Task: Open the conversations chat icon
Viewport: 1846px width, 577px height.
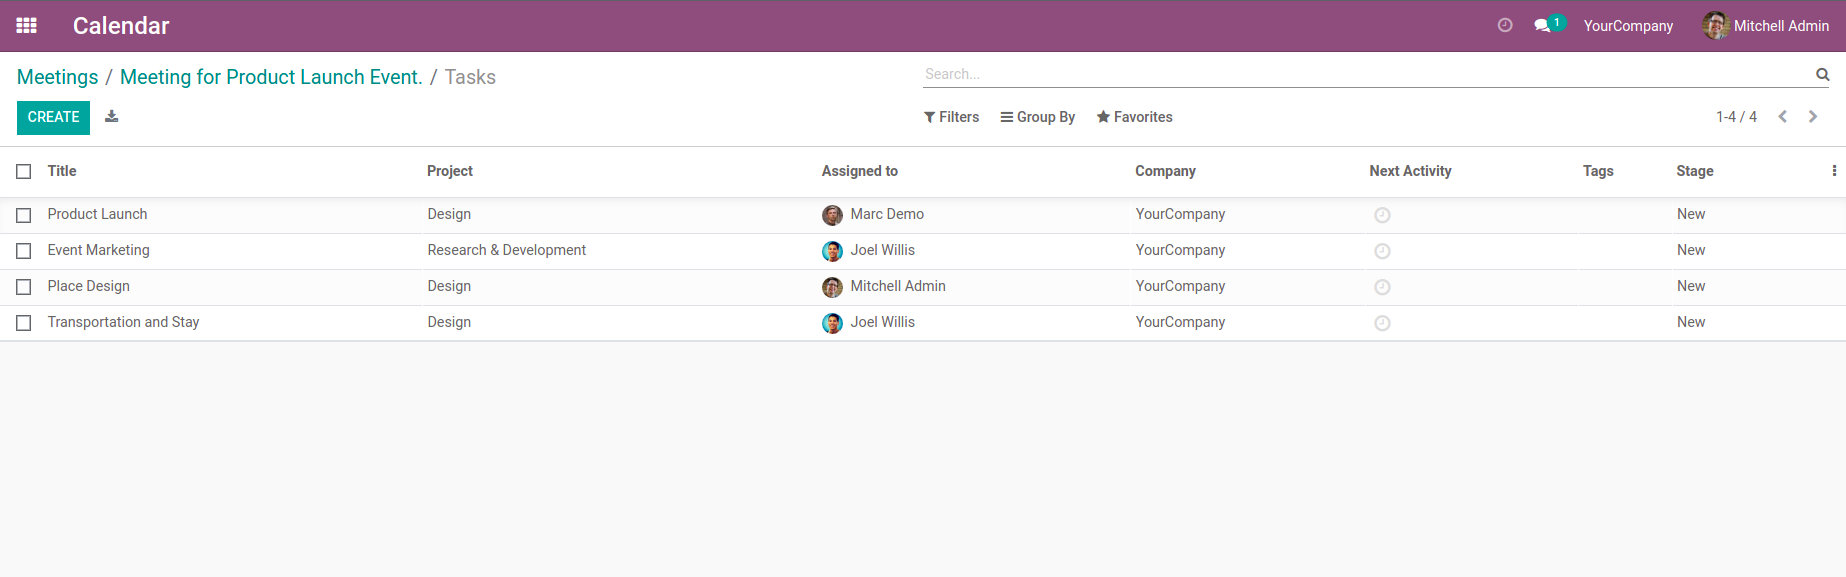Action: [x=1543, y=26]
